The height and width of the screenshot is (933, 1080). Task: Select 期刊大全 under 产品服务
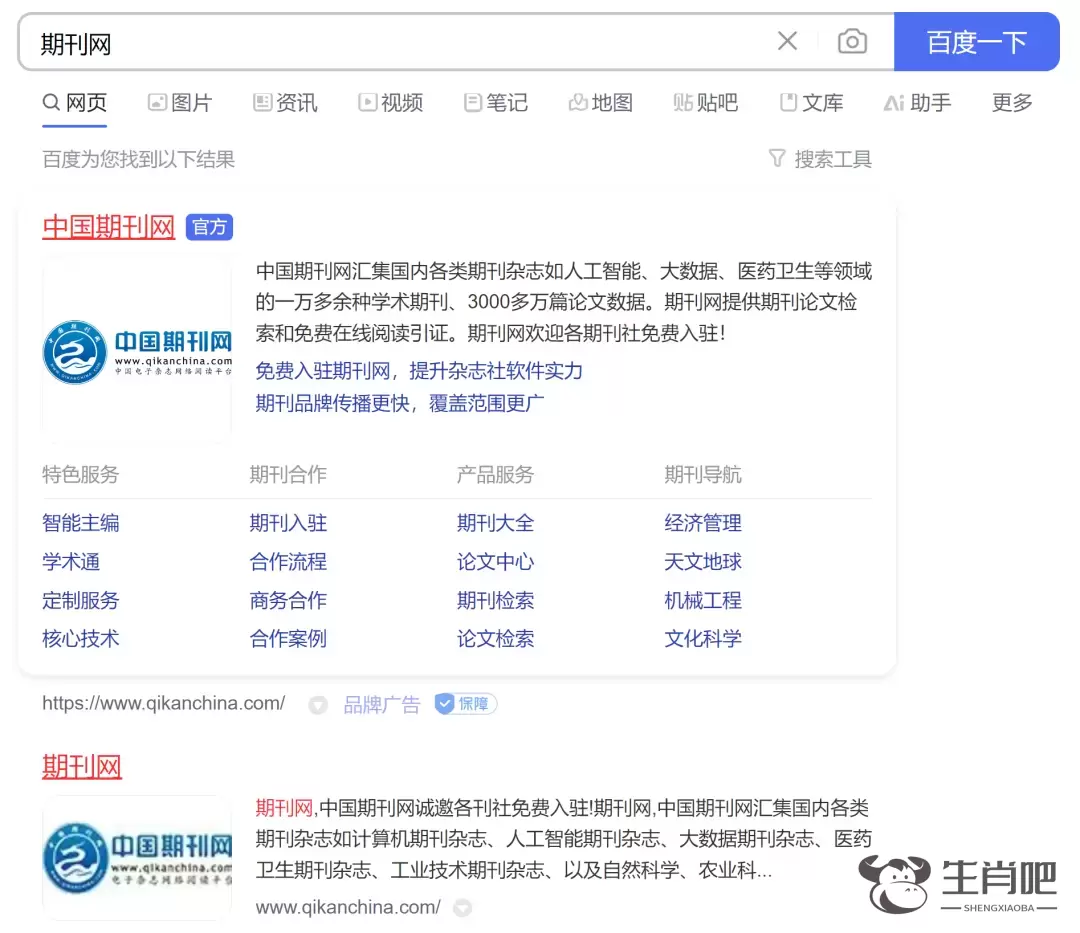495,523
